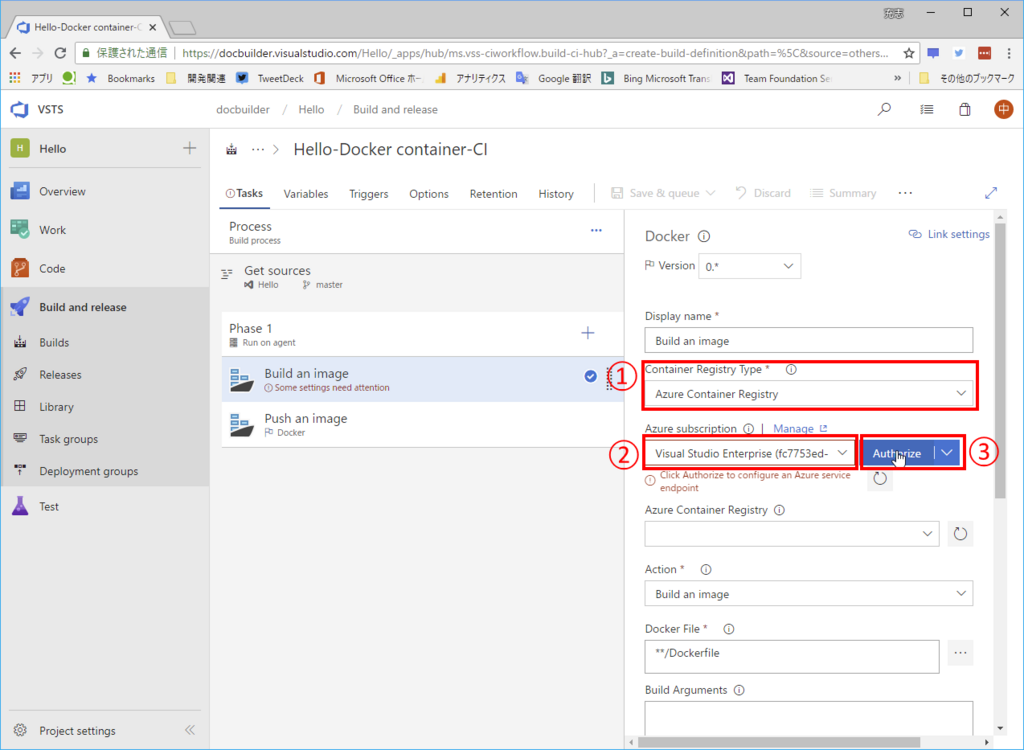The width and height of the screenshot is (1024, 750).
Task: Open the Version dropdown
Action: click(x=750, y=267)
